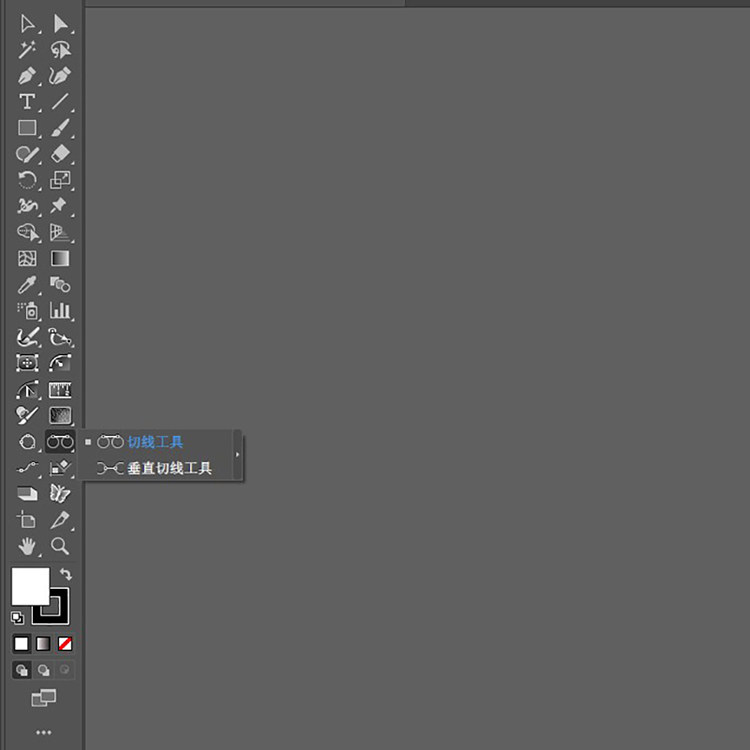
Task: Select the Shaper tool
Action: click(x=27, y=154)
